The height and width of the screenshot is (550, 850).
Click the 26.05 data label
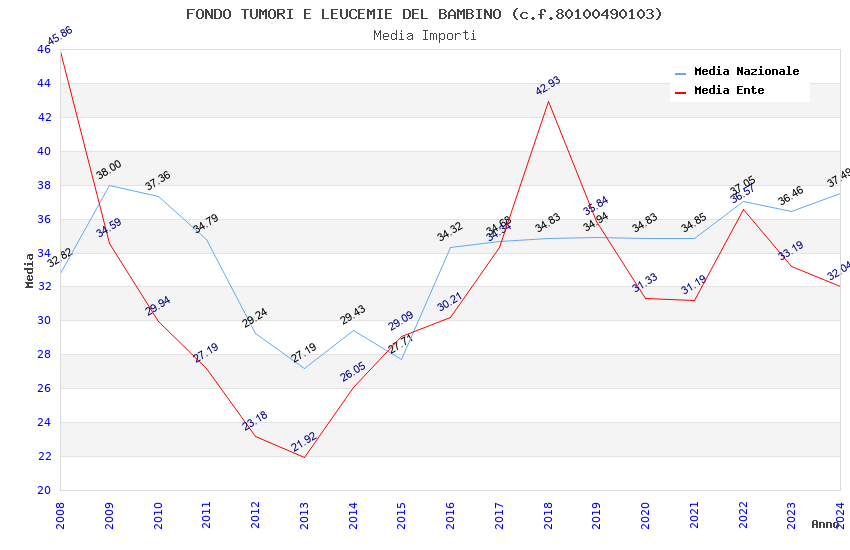click(353, 372)
